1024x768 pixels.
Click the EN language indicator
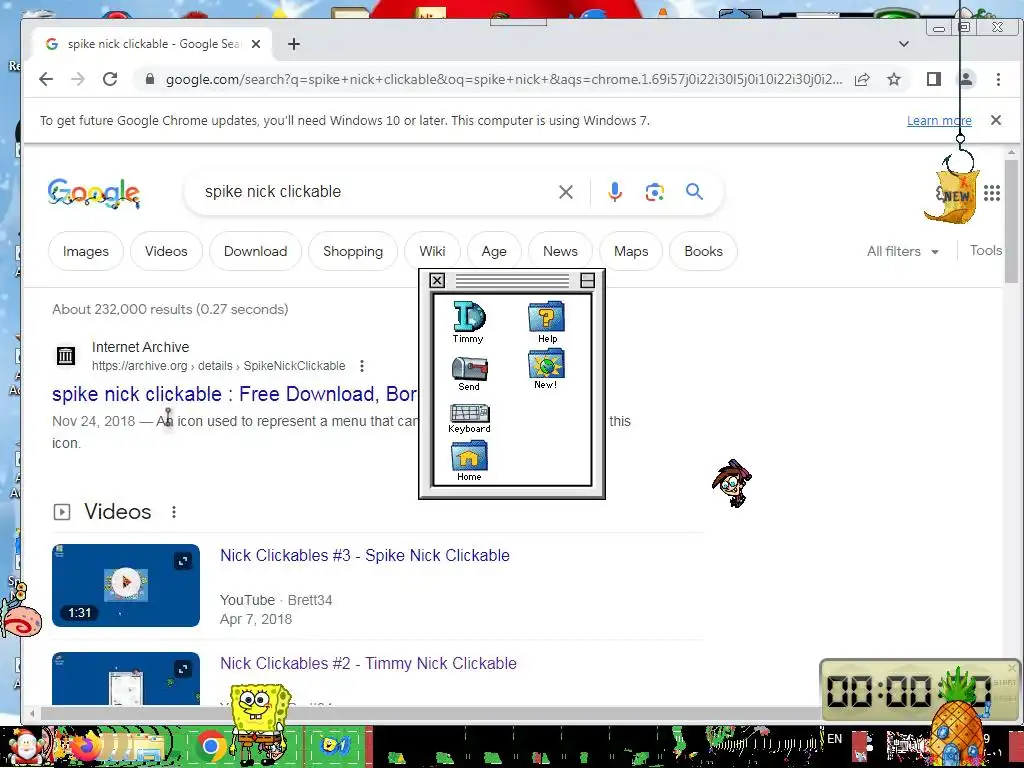[834, 739]
